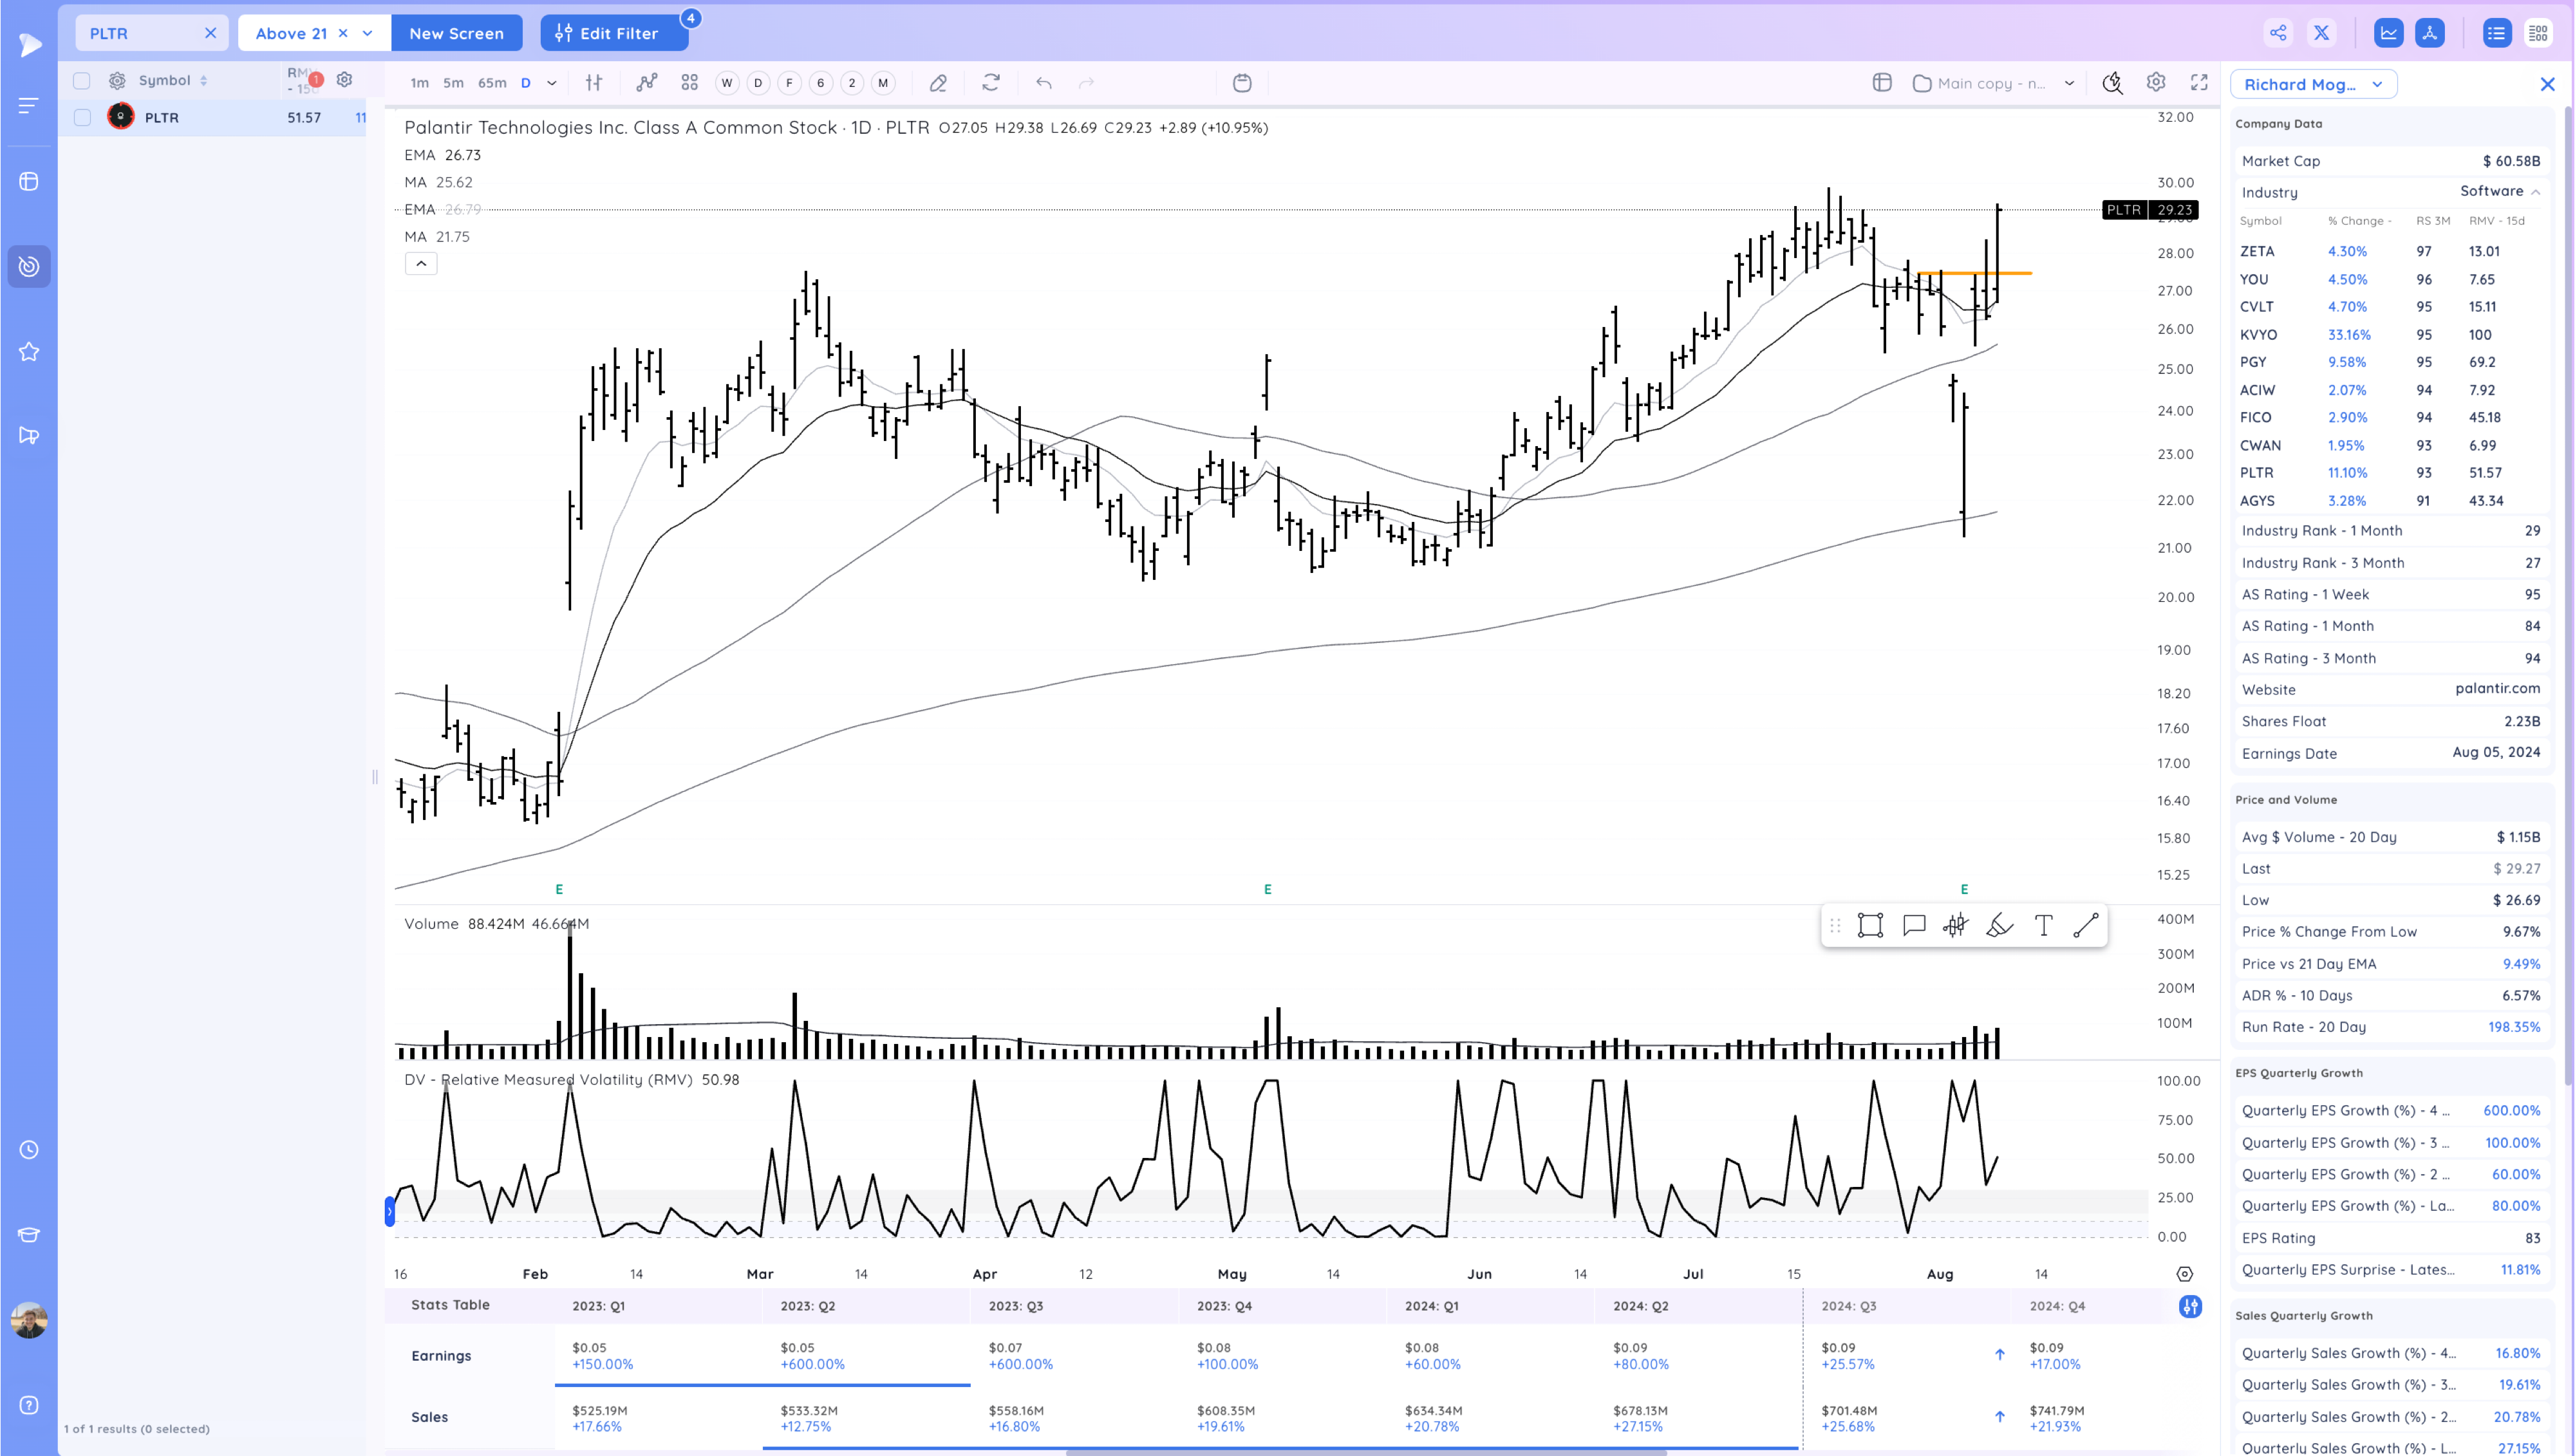This screenshot has height=1456, width=2575.
Task: Select the trend line drawing tool
Action: [x=2086, y=925]
